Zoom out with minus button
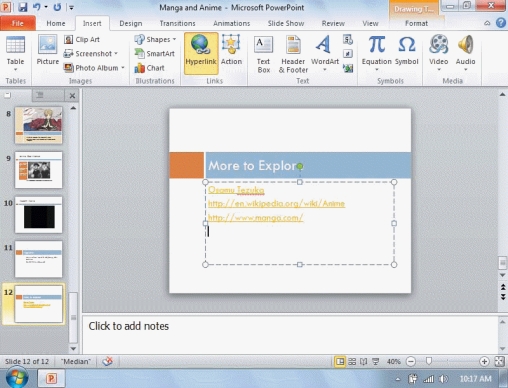Viewport: 508px width, 388px height. 411,361
